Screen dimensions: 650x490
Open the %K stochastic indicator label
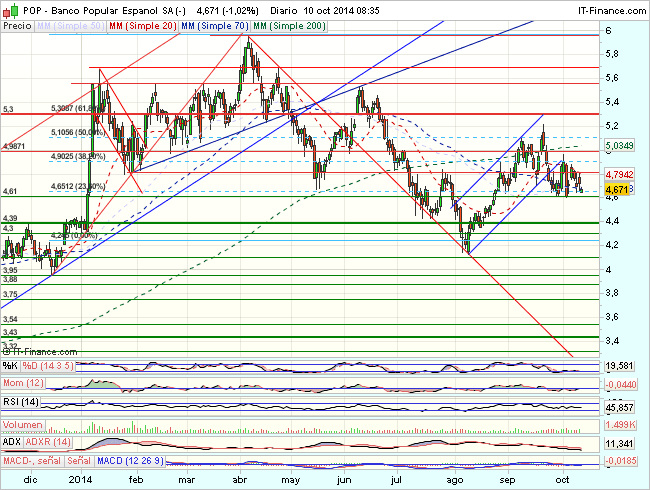tap(11, 365)
